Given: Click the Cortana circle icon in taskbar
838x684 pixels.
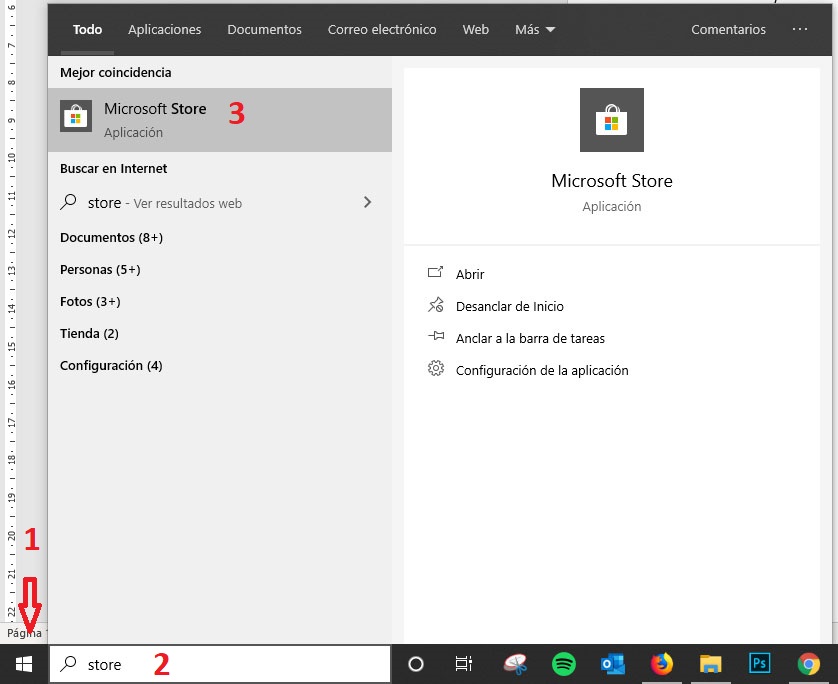Looking at the screenshot, I should (x=416, y=664).
